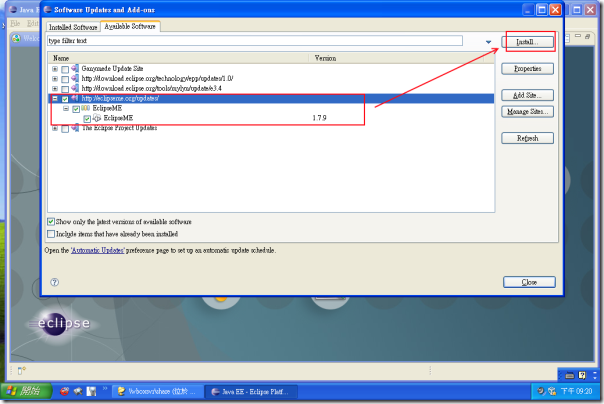Select the version 1.7.9 cell
604x404 pixels.
click(x=319, y=118)
